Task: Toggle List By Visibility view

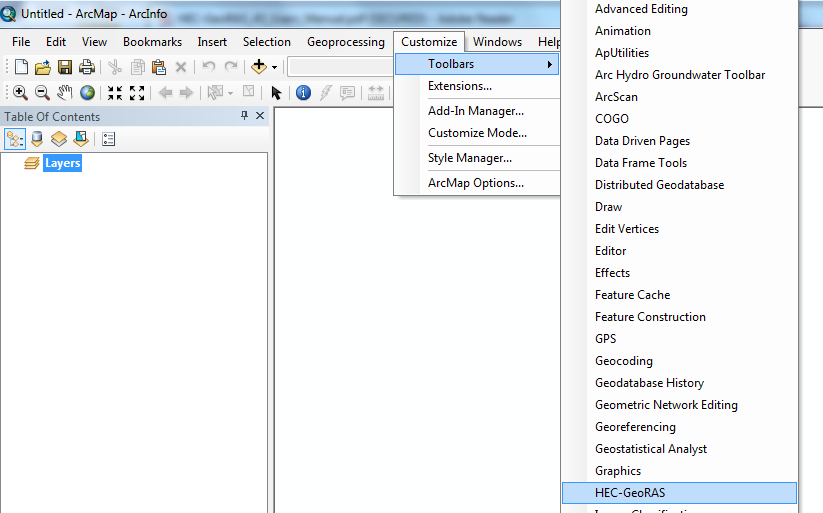Action: tap(59, 139)
